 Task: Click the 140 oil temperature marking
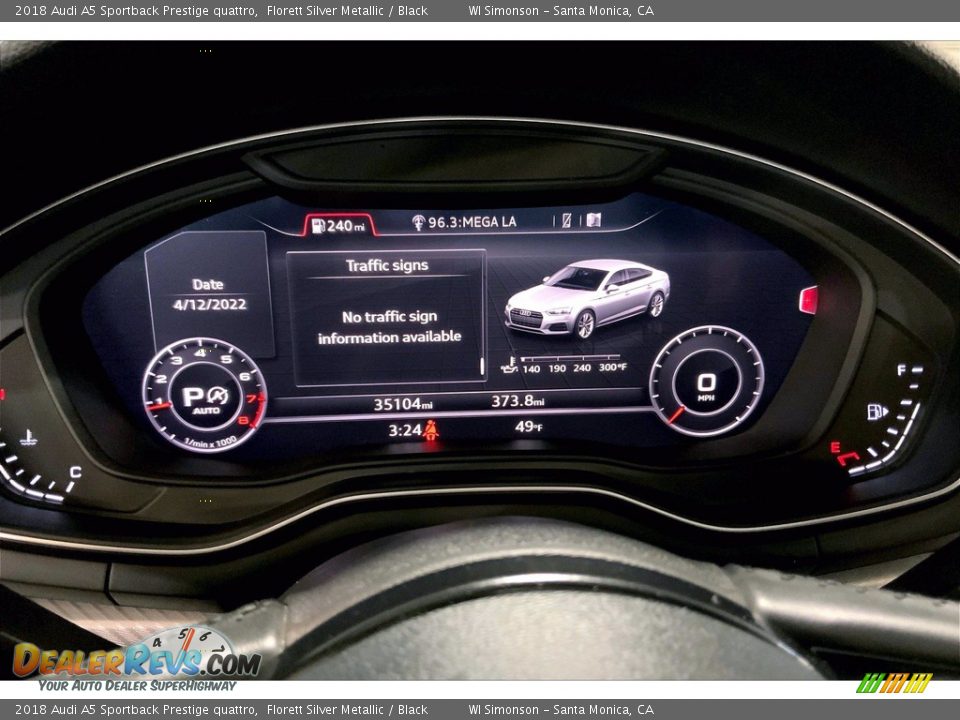[x=531, y=369]
